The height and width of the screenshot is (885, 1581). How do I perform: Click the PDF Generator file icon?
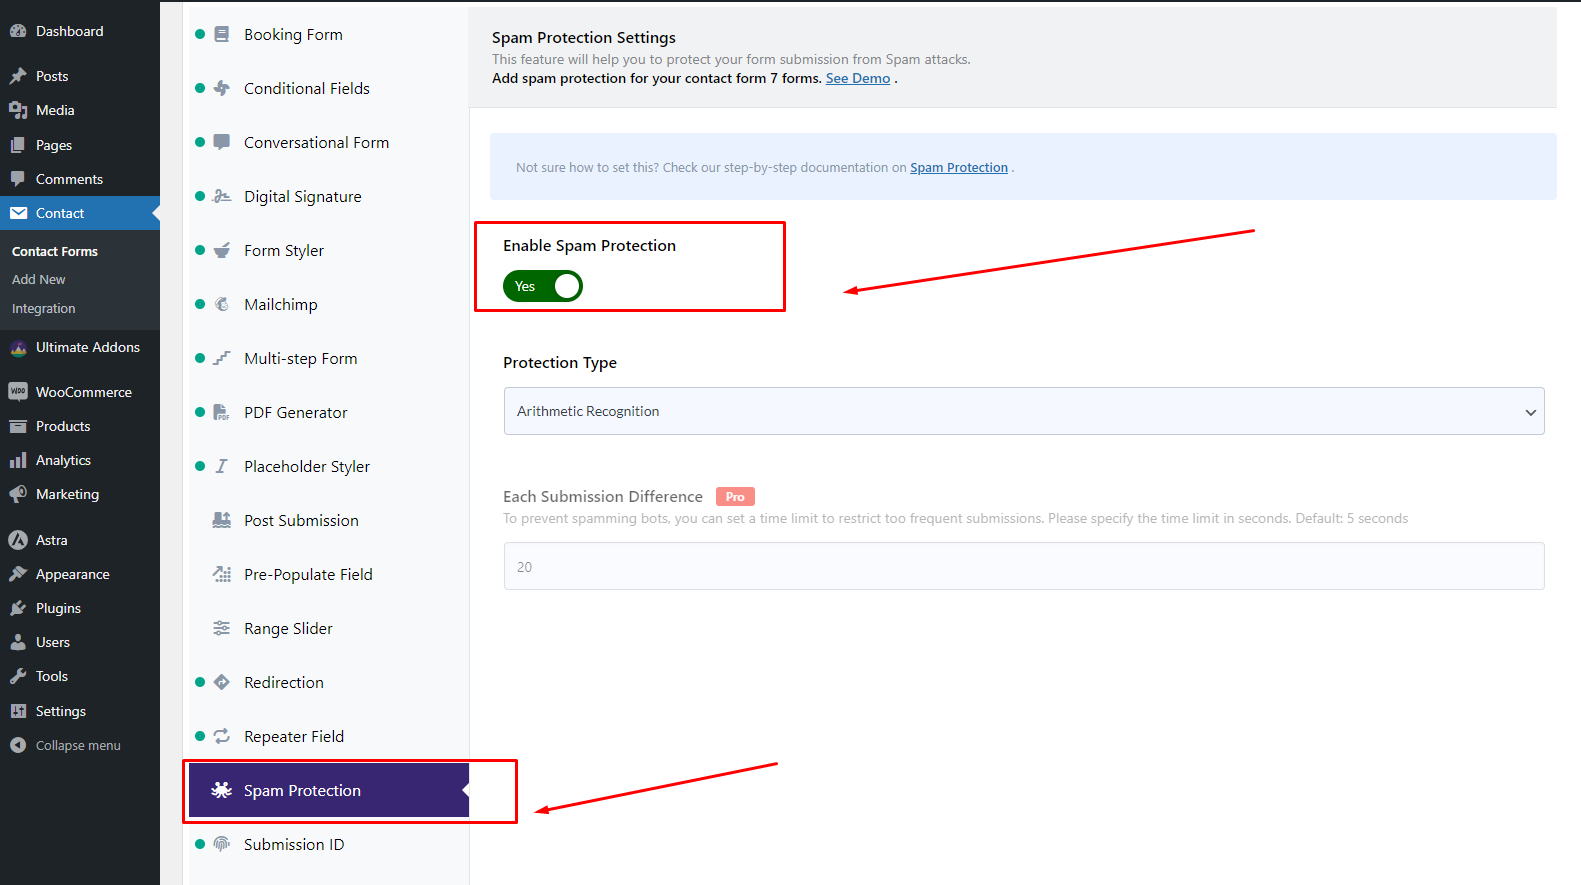222,412
